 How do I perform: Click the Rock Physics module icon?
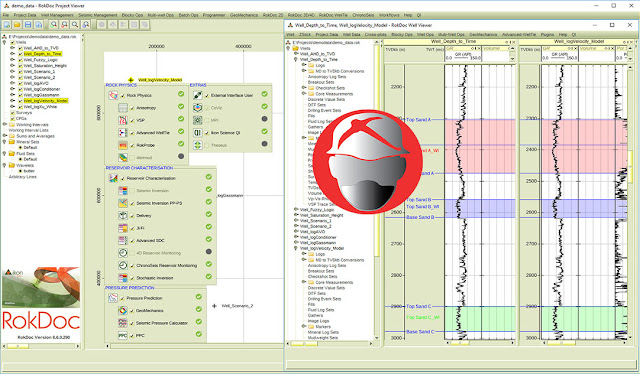tap(113, 95)
